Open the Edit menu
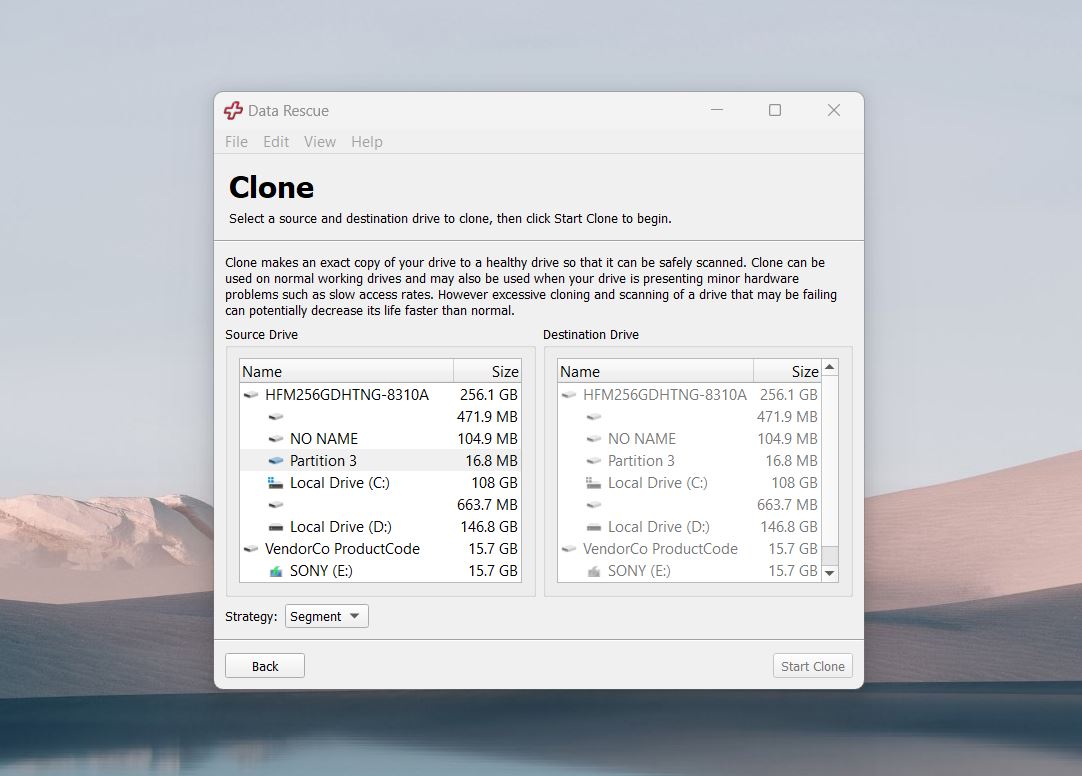The width and height of the screenshot is (1082, 776). pyautogui.click(x=276, y=141)
